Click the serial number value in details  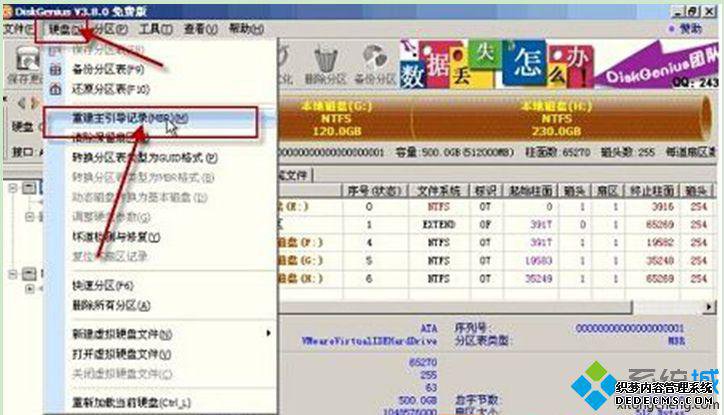pyautogui.click(x=629, y=328)
